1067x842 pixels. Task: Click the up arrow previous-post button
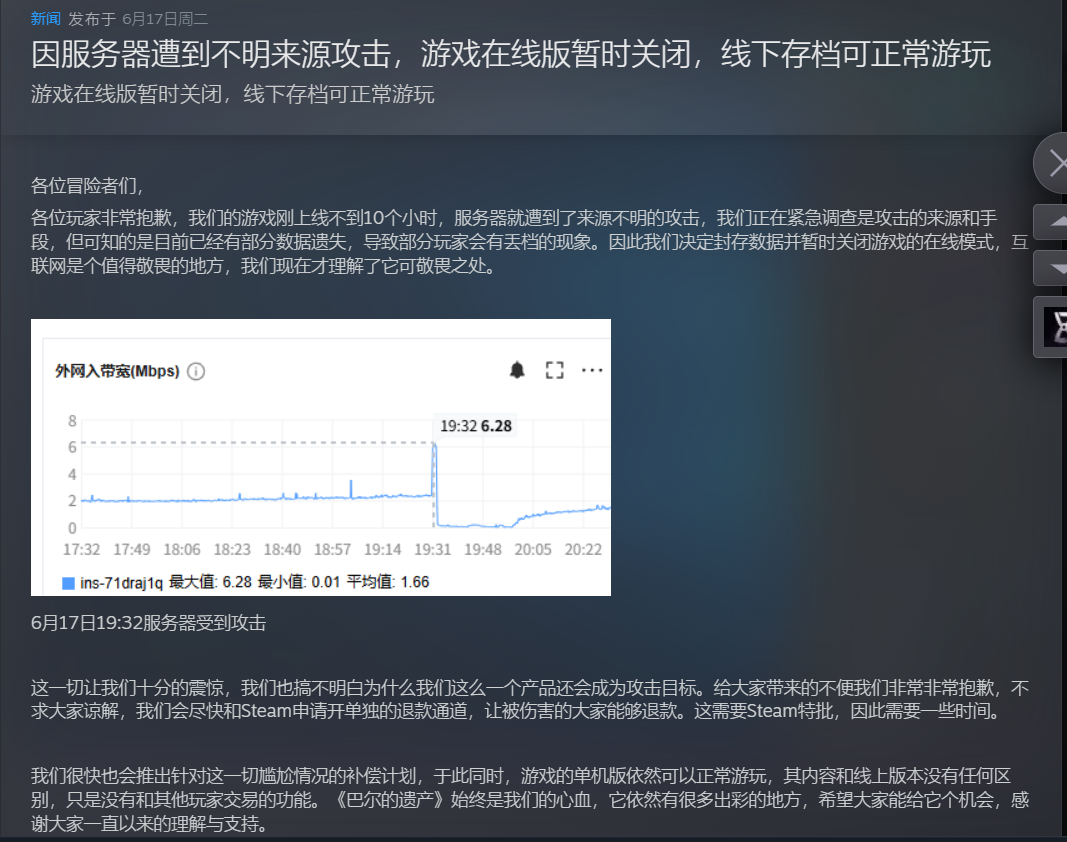[x=1051, y=221]
